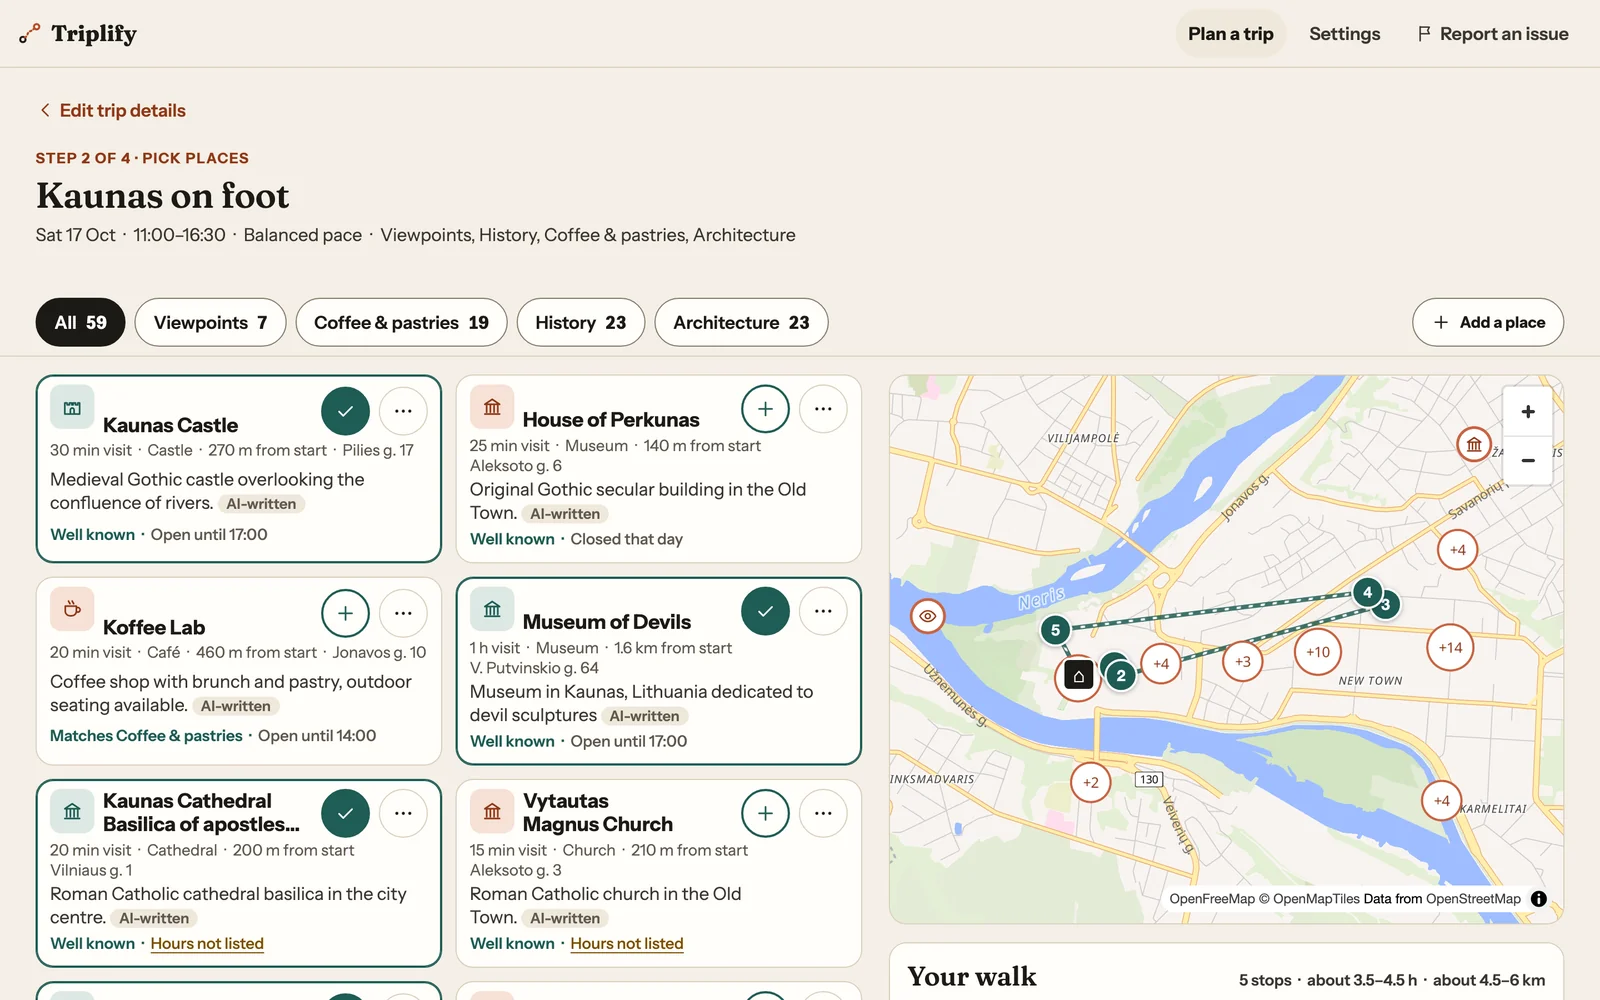Open Settings in top navigation
Screen dimensions: 1600x1000
[1344, 34]
